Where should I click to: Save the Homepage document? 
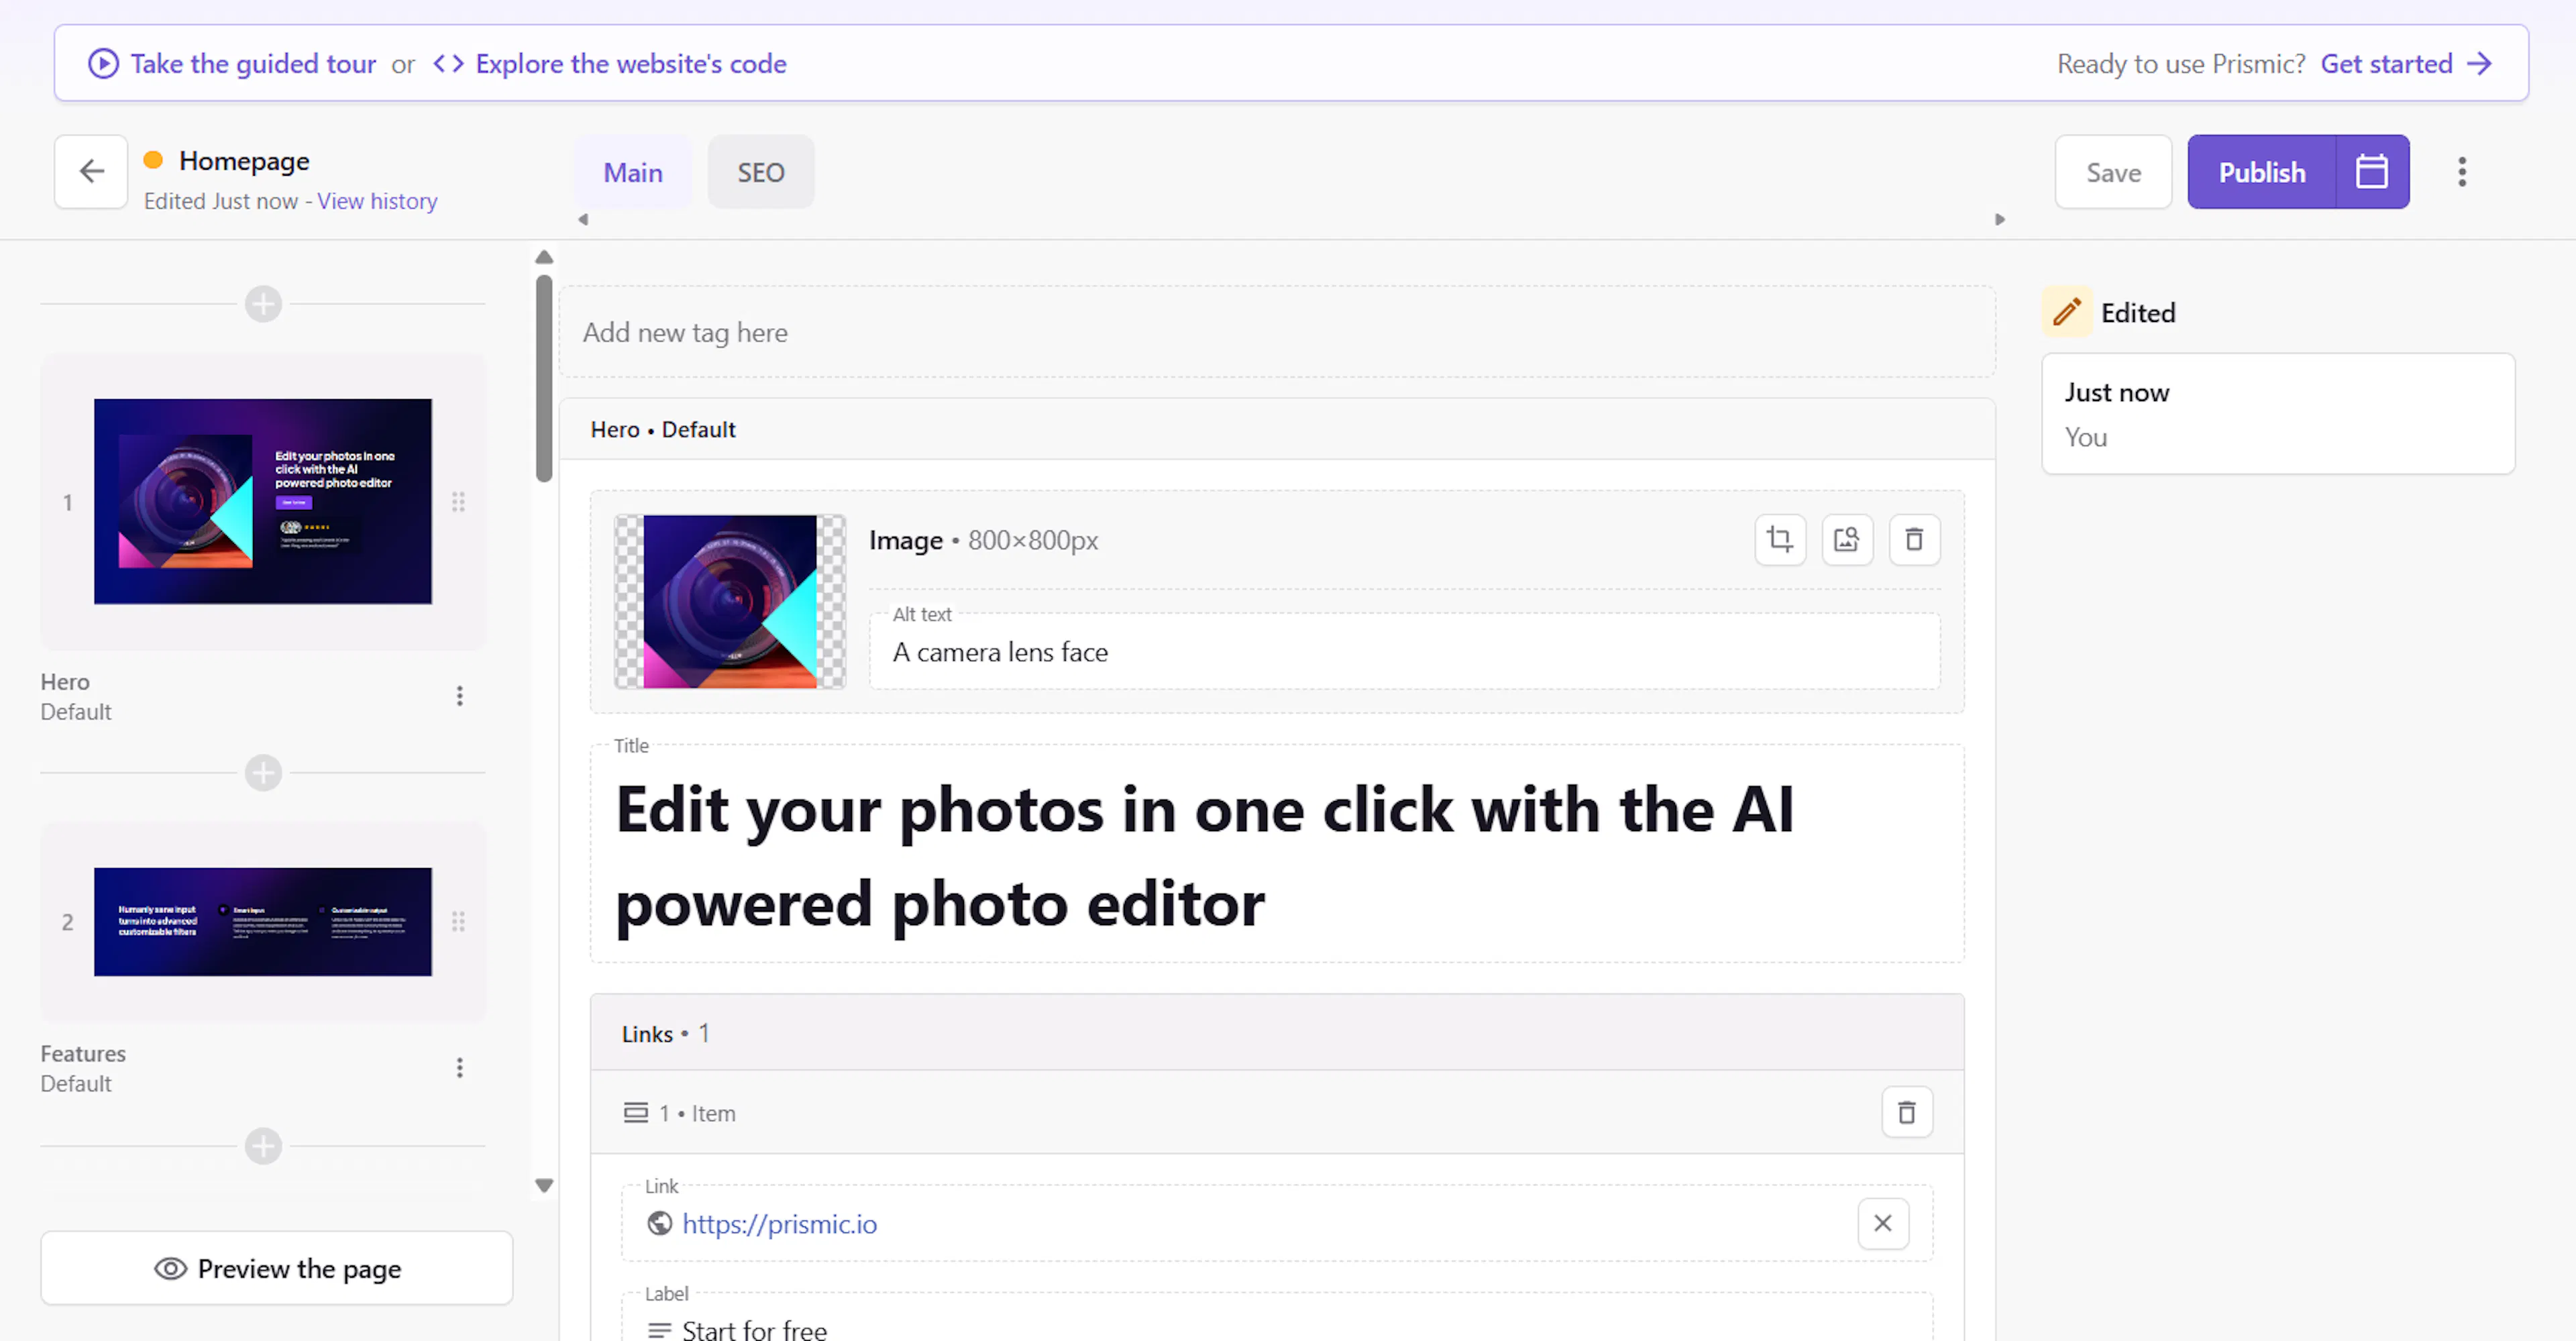pos(2113,171)
